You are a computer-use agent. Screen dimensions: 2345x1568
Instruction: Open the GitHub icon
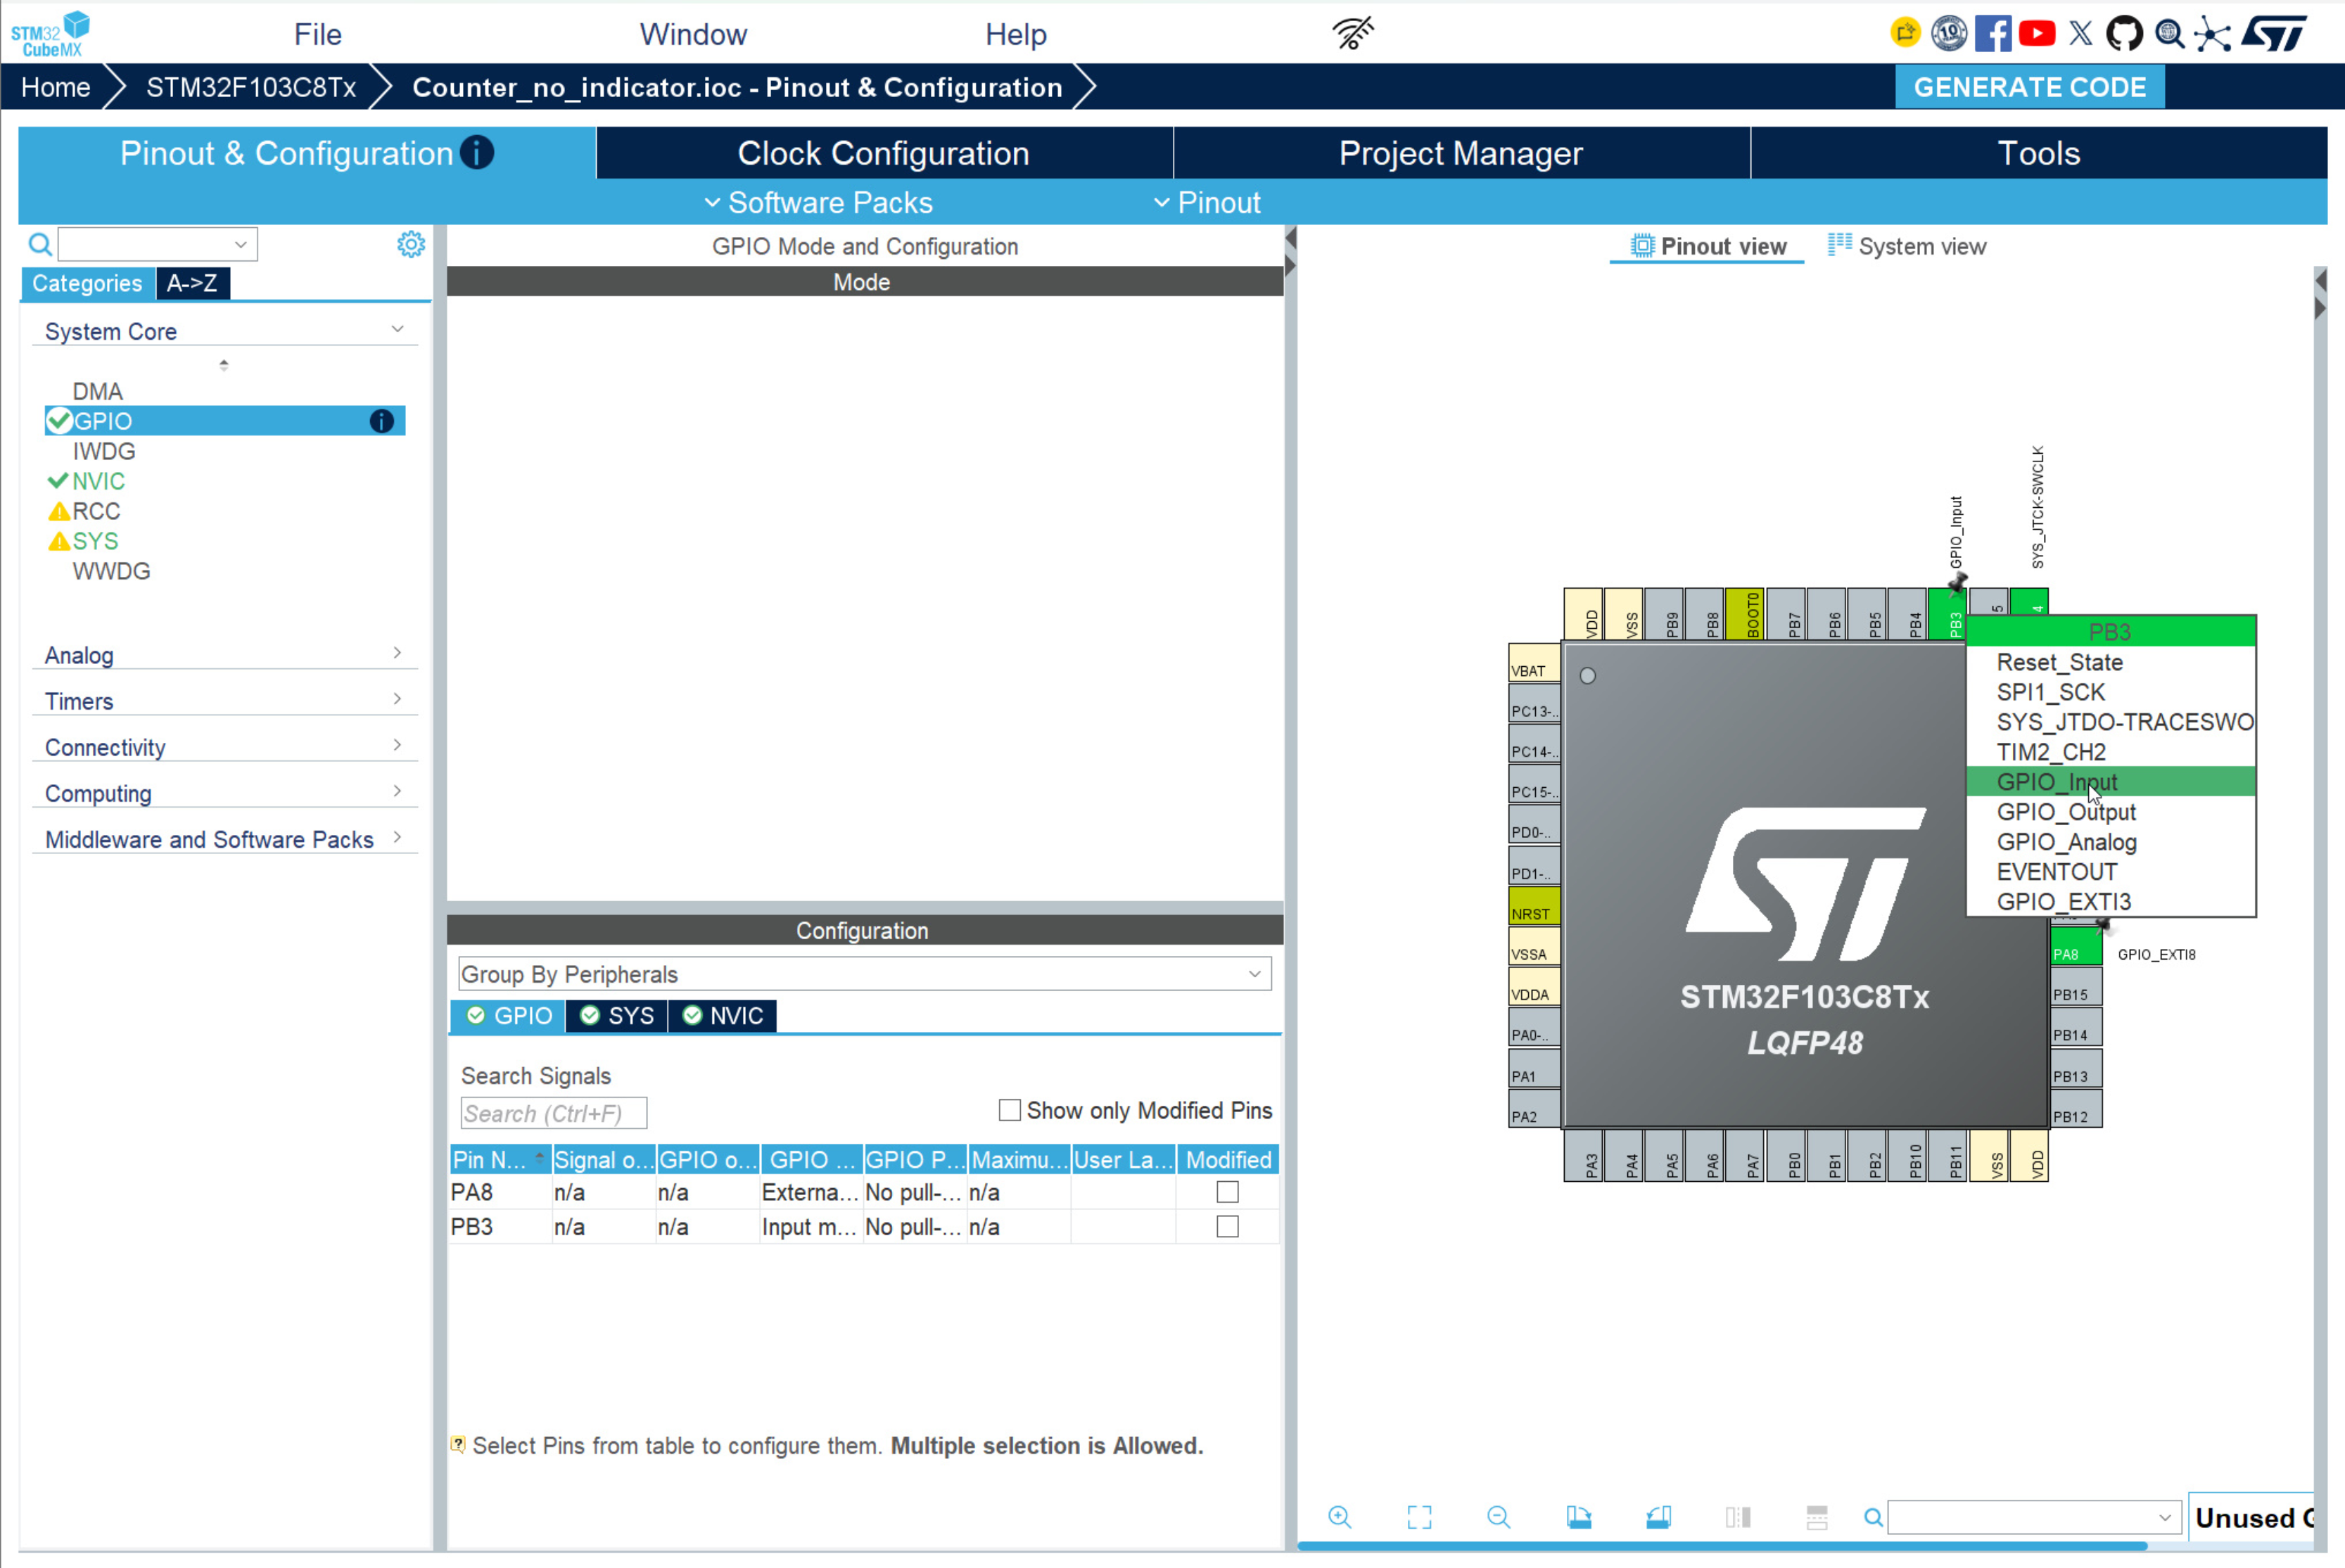[2124, 33]
